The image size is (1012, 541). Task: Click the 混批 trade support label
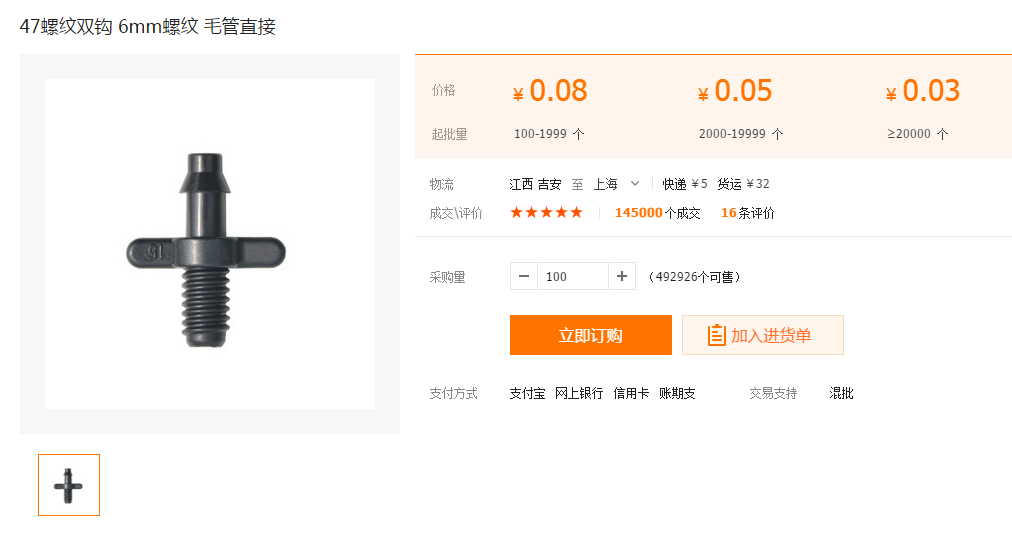coord(841,394)
